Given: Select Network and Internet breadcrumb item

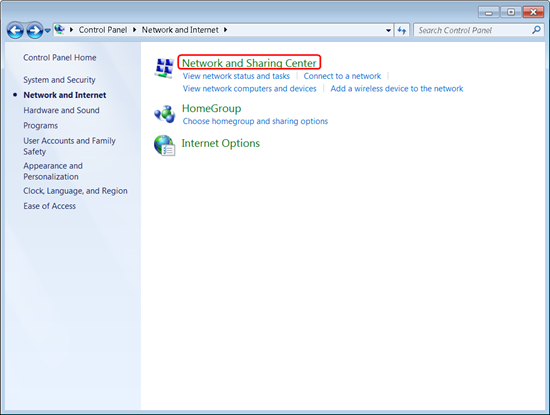Looking at the screenshot, I should (180, 30).
